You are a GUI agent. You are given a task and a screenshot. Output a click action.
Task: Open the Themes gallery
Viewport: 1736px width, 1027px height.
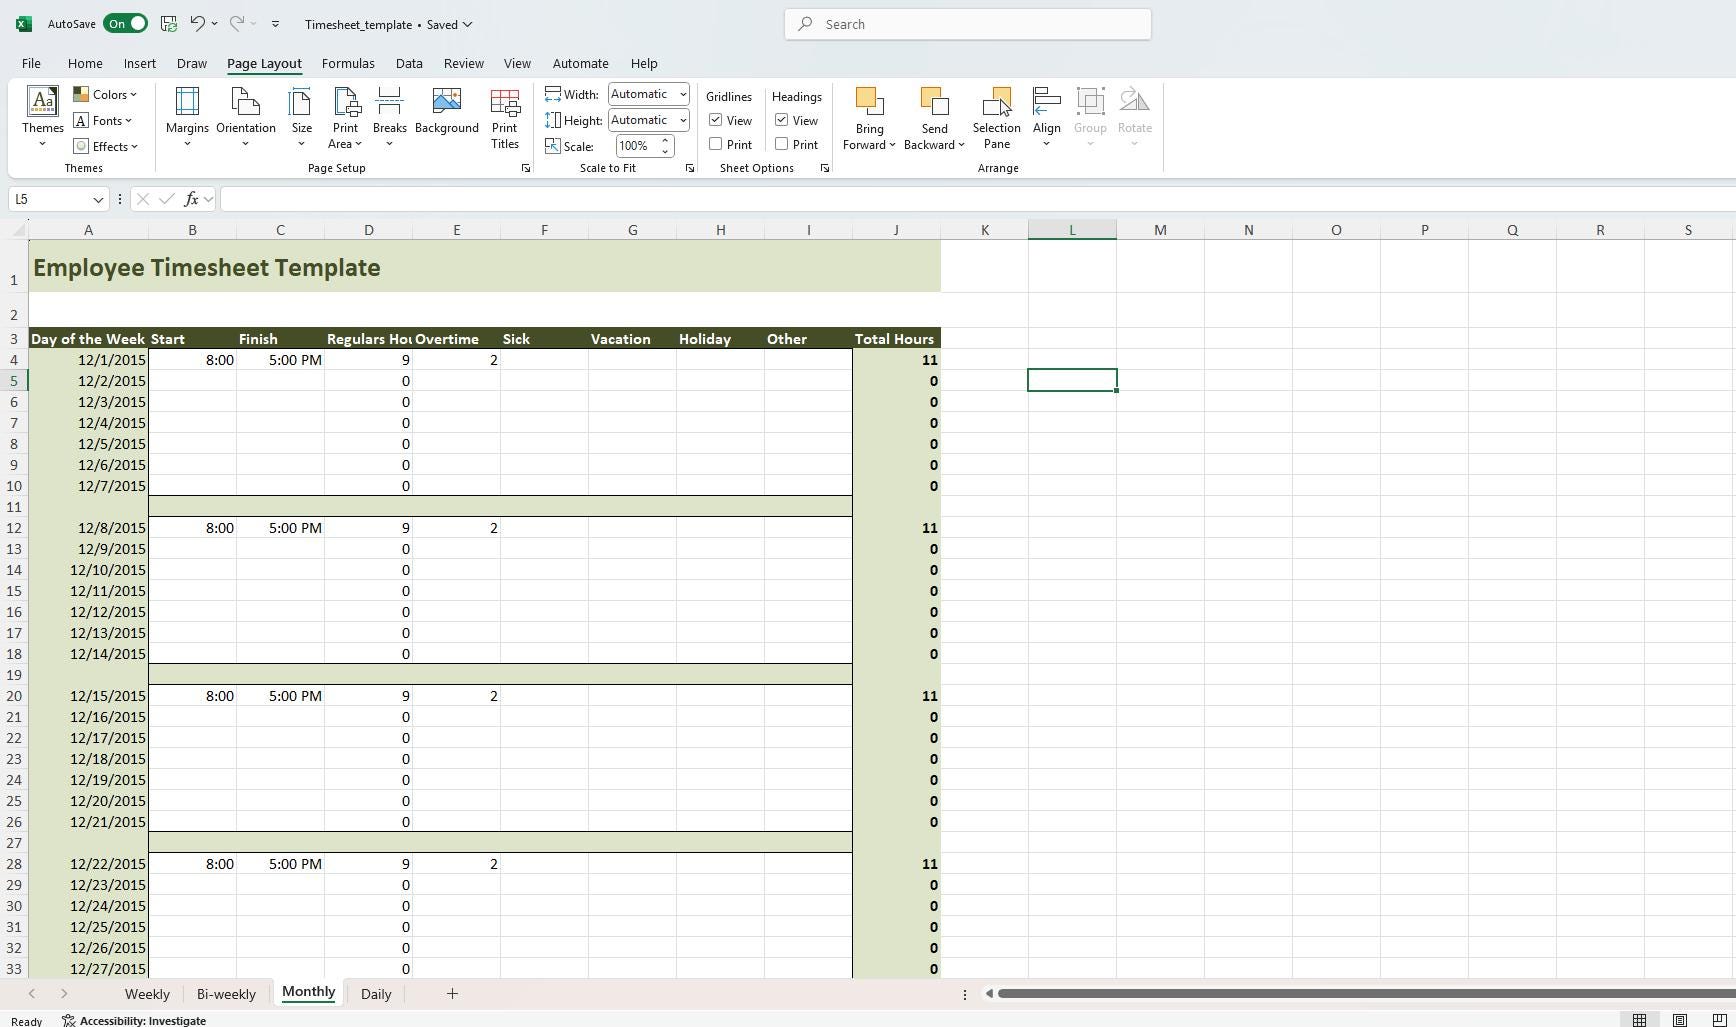pos(42,118)
